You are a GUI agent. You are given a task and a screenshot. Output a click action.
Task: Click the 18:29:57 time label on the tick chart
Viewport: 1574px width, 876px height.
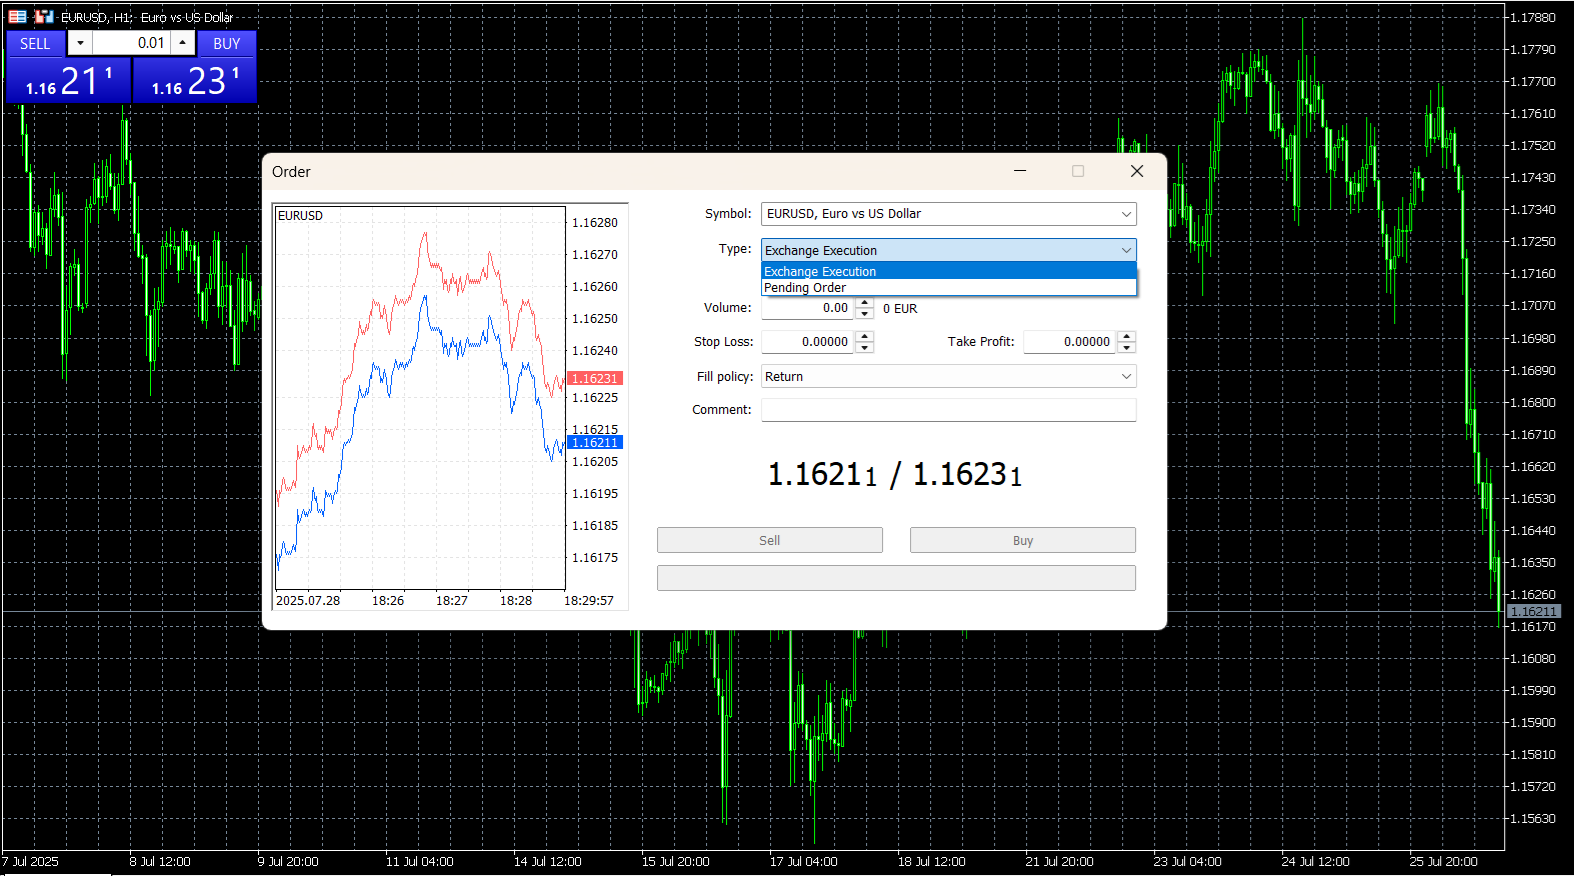(589, 600)
